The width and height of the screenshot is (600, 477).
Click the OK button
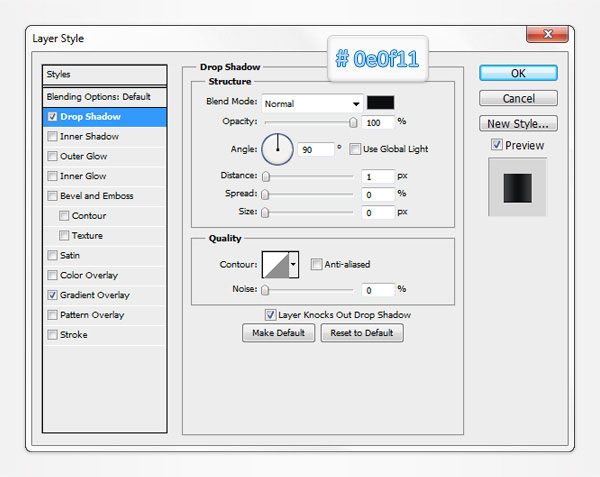[x=517, y=73]
